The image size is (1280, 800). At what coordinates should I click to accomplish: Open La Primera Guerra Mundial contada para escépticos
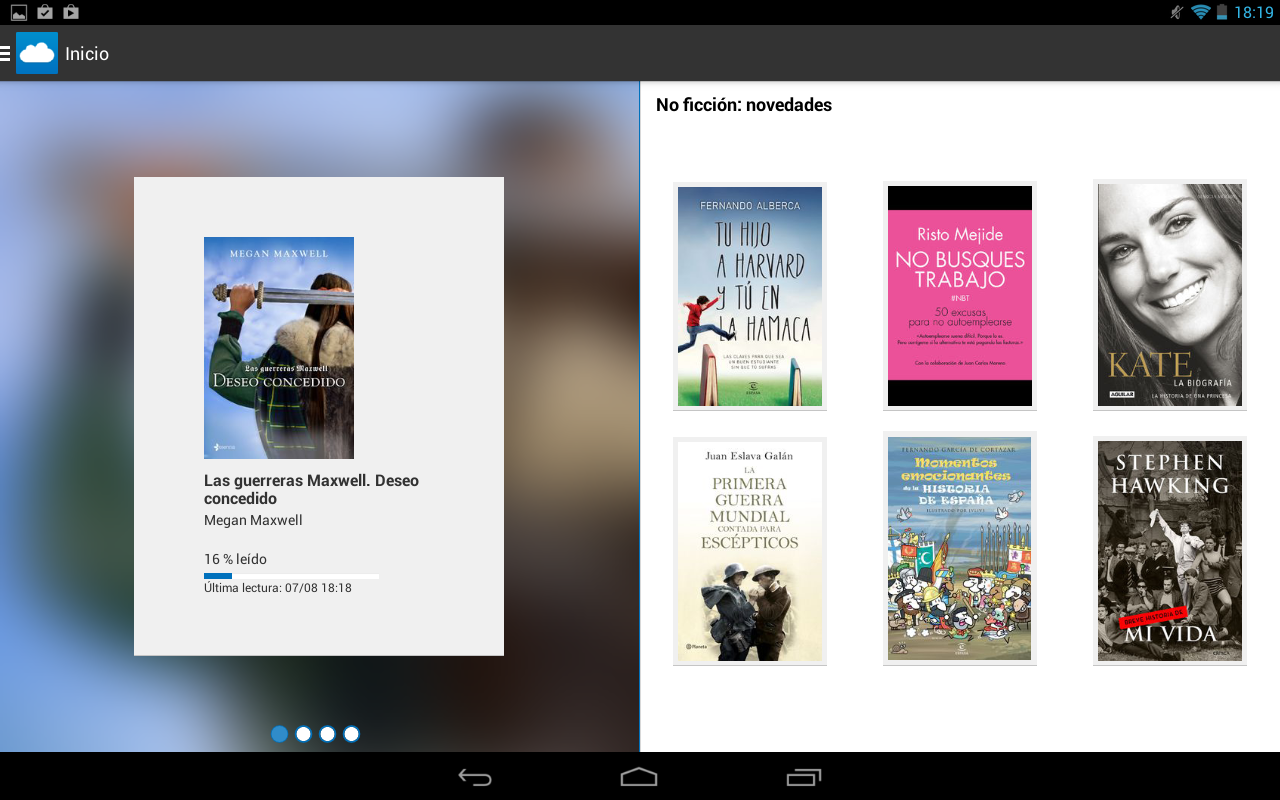point(750,551)
